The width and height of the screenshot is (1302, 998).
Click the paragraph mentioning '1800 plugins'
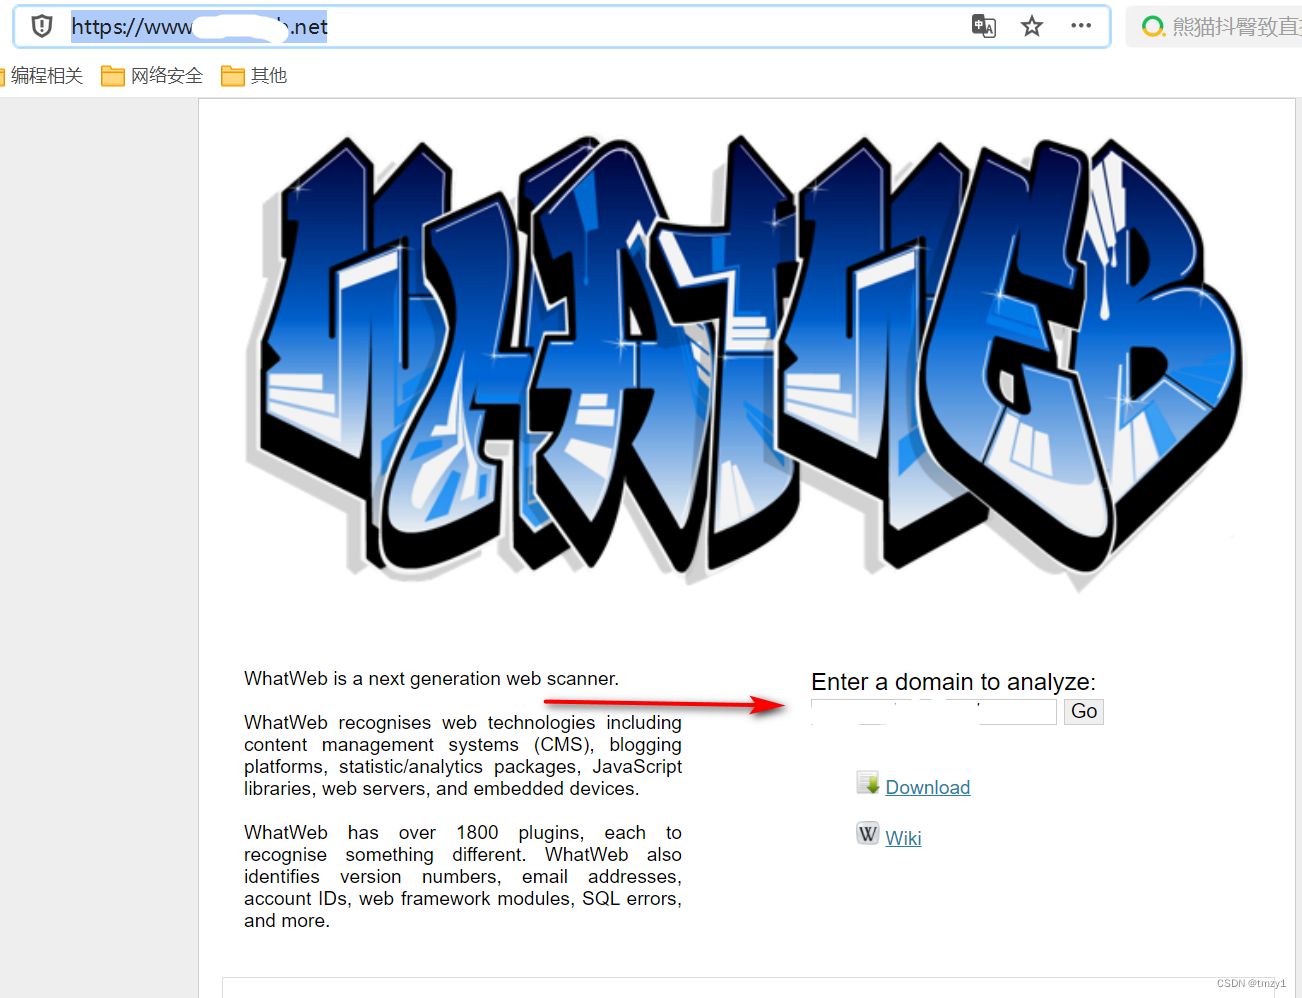pos(463,877)
